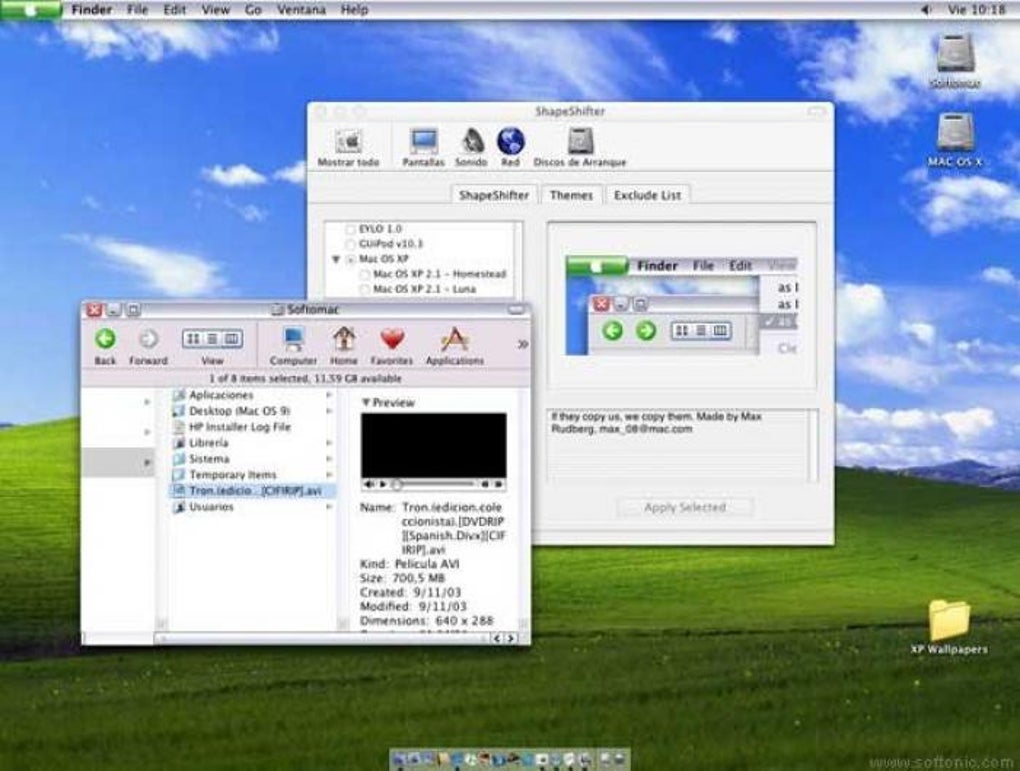This screenshot has height=771, width=1020.
Task: Collapse the Preview disclosure triangle
Action: [x=366, y=403]
